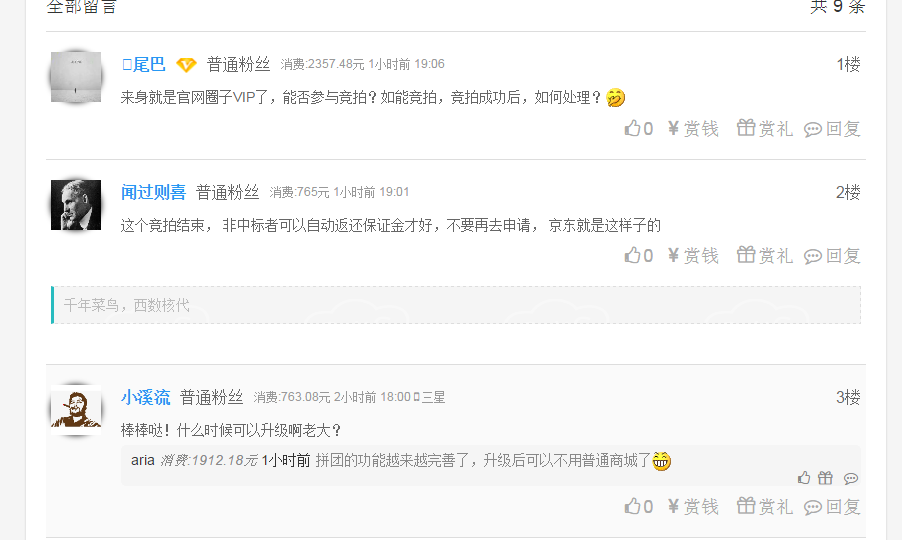Viewport: 902px width, 540px height.
Task: Like the 1楼 comment by 尾巴
Action: pos(638,128)
